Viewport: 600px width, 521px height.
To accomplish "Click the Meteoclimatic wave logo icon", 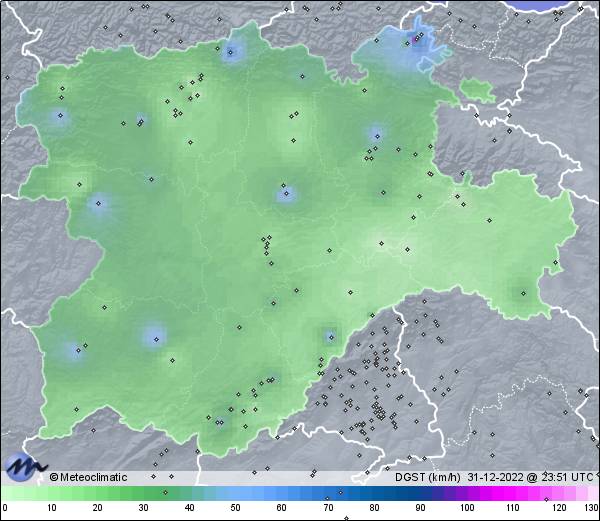I will (25, 467).
